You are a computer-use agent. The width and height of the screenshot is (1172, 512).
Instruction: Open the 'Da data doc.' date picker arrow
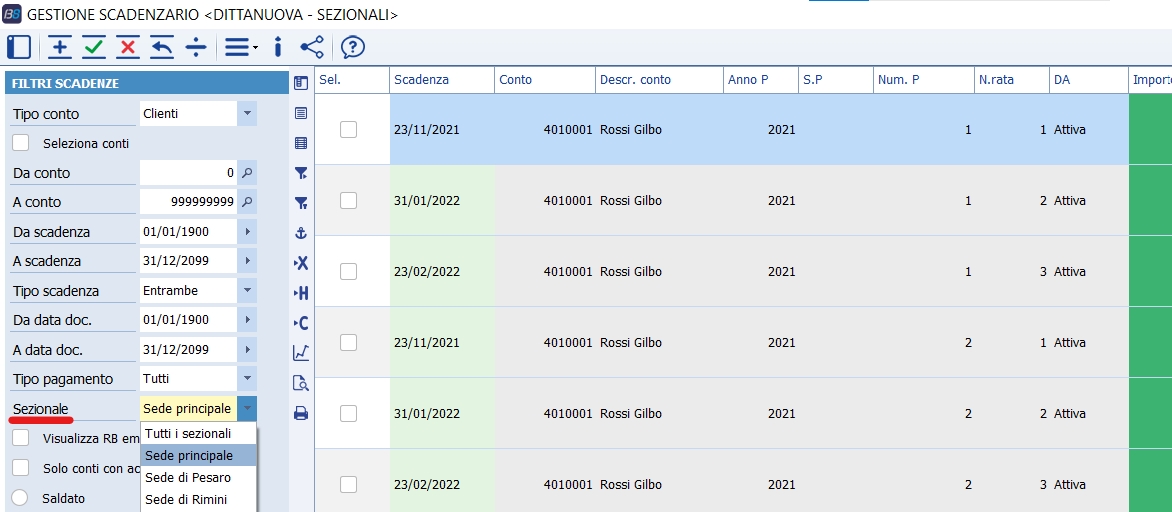tap(247, 320)
